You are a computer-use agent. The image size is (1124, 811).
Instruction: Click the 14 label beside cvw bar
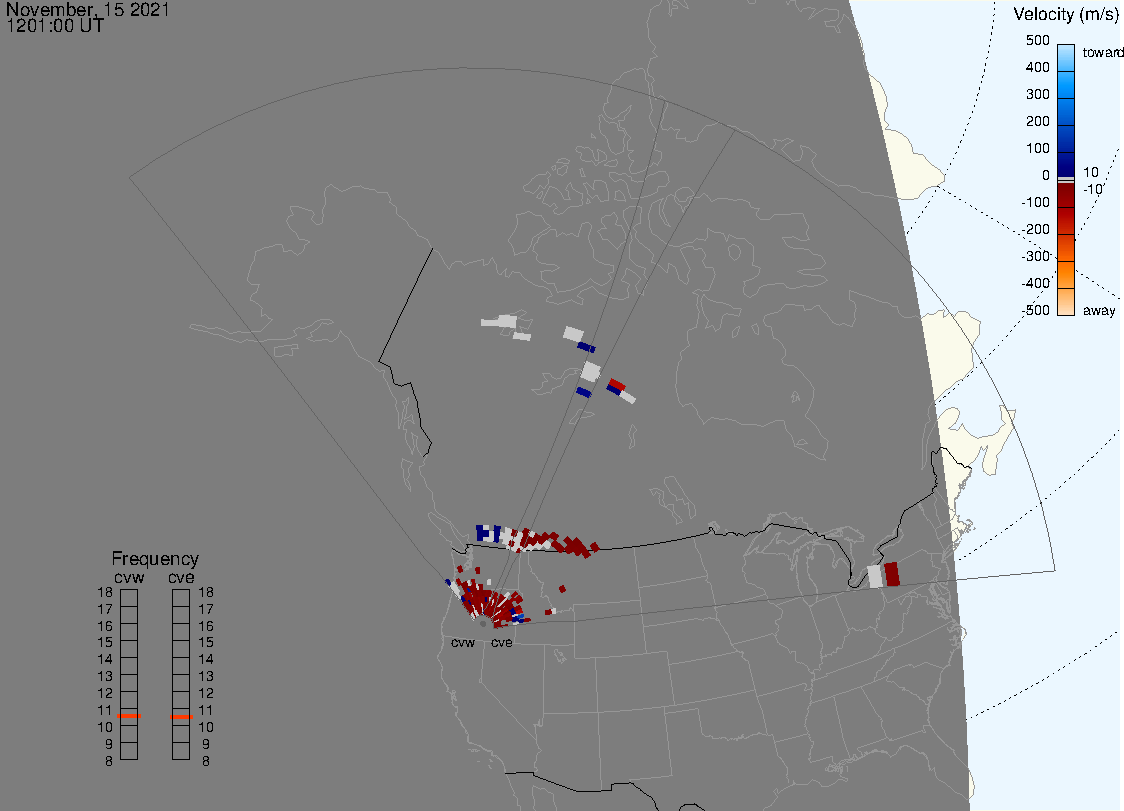coord(105,660)
